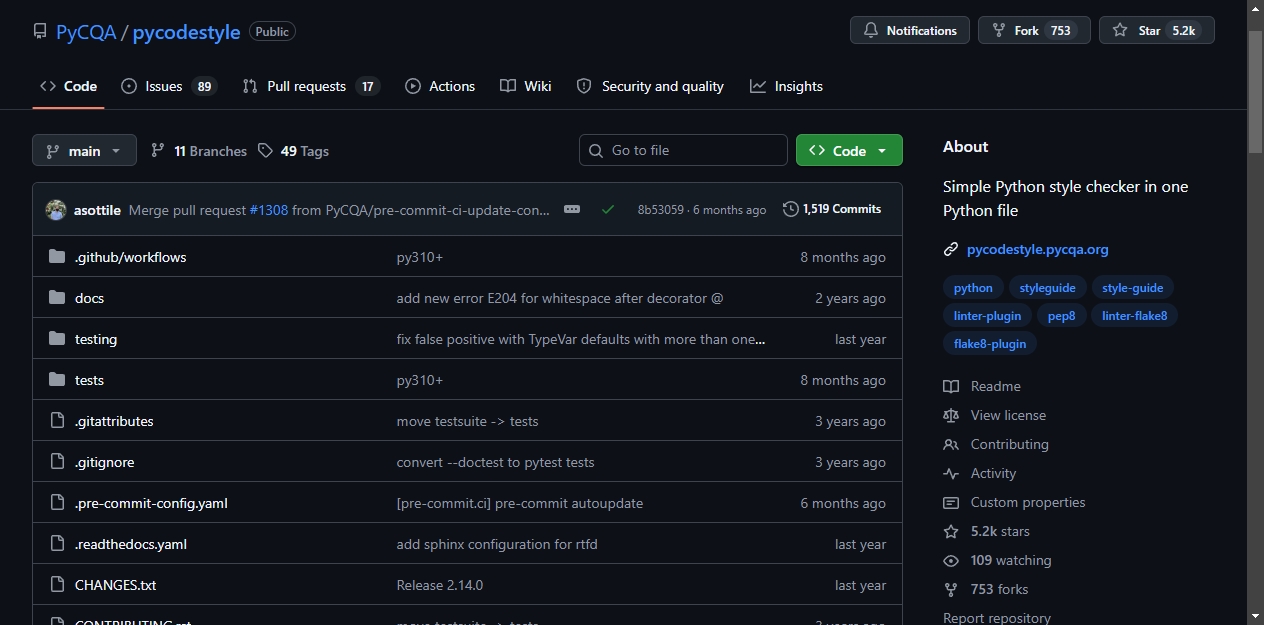Viewport: 1264px width, 625px height.
Task: Expand the green Code dropdown button
Action: click(849, 150)
